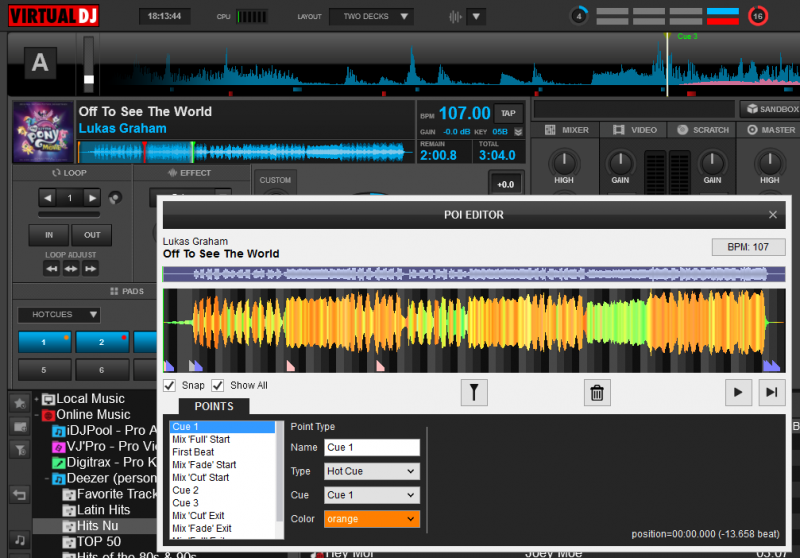Click the waveform style icon in top bar
800x558 pixels.
pos(455,17)
